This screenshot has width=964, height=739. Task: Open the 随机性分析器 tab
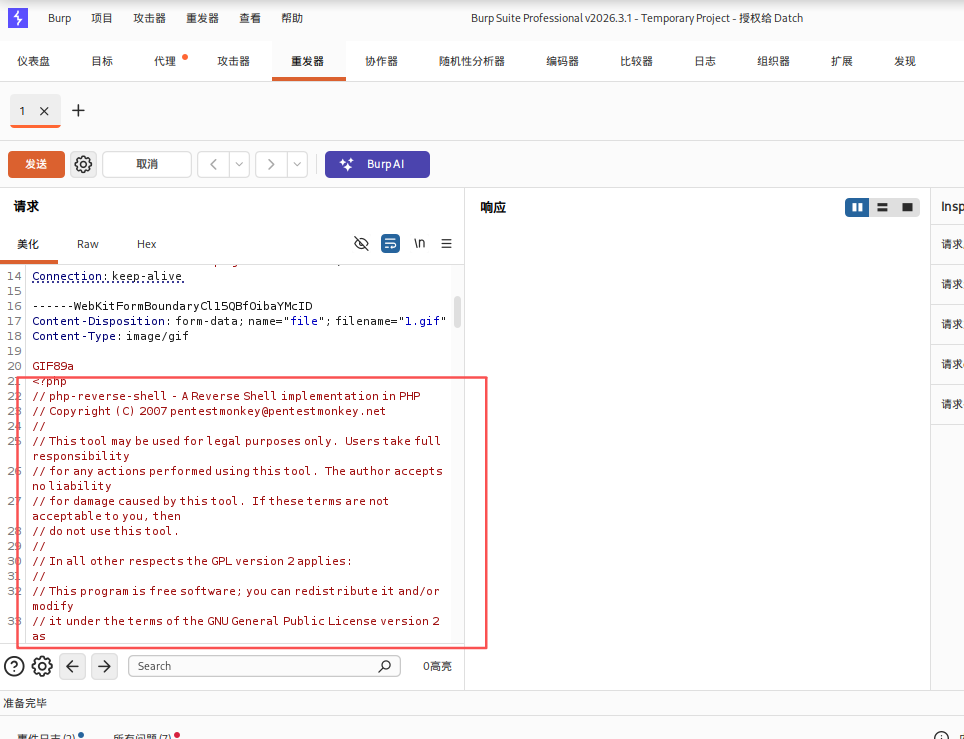[x=472, y=61]
